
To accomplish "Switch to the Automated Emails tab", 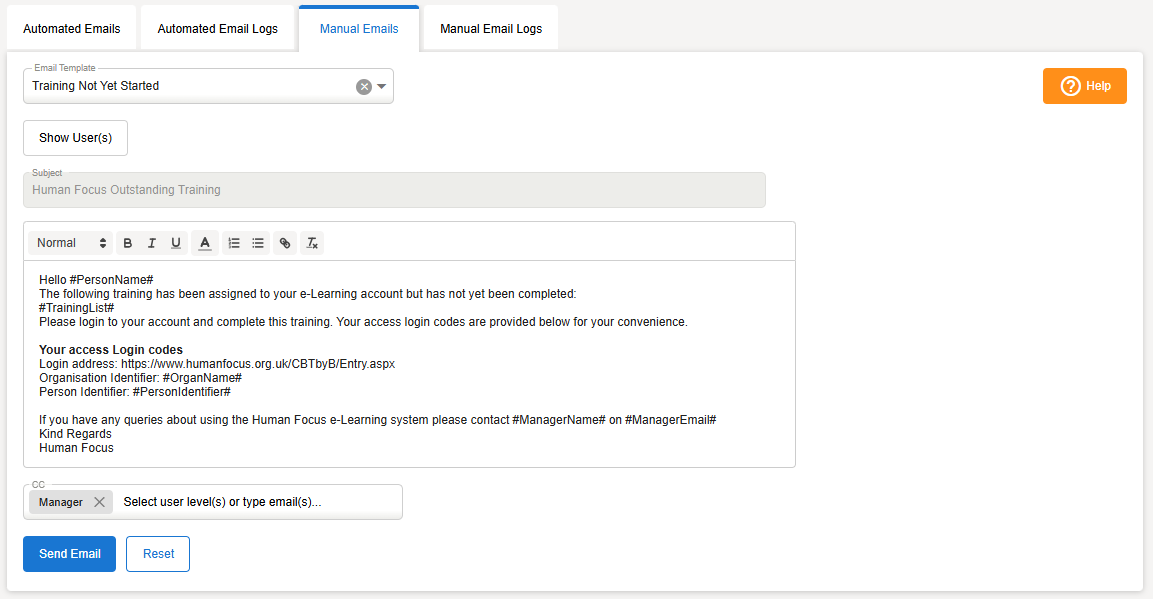I will 71,29.
